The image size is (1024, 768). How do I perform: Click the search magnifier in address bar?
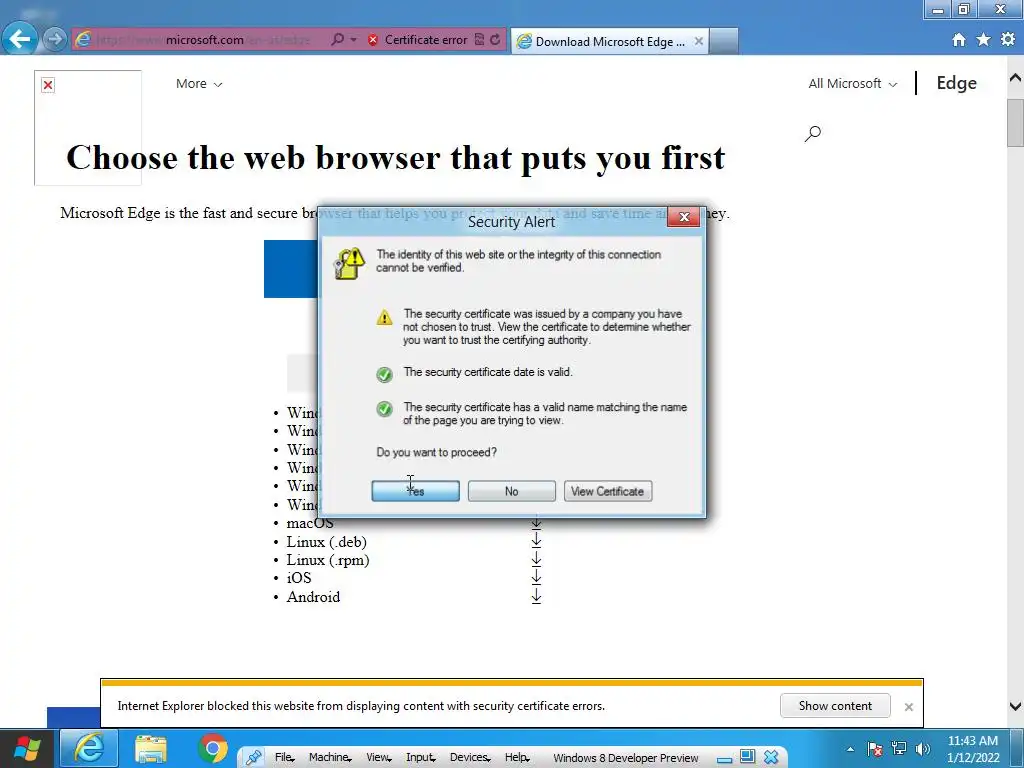pyautogui.click(x=337, y=39)
